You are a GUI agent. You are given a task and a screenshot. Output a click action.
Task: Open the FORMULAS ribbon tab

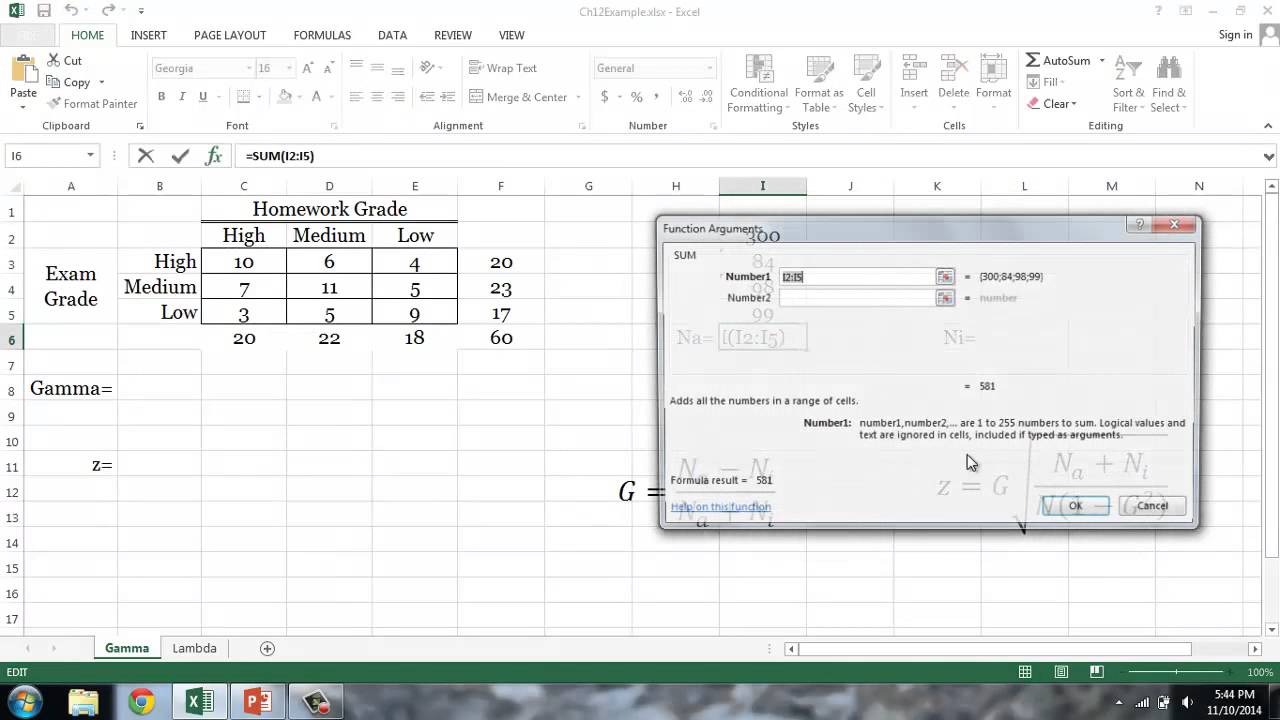pyautogui.click(x=322, y=35)
